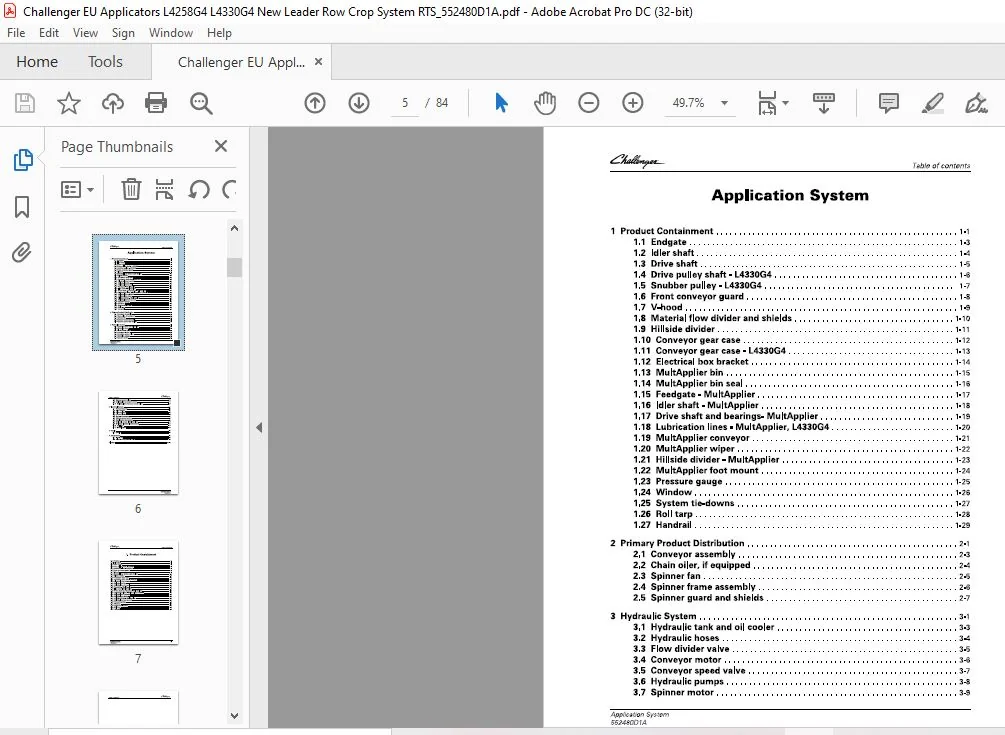Close the Challenger EU Appl document tab
The width and height of the screenshot is (1005, 735).
(319, 62)
